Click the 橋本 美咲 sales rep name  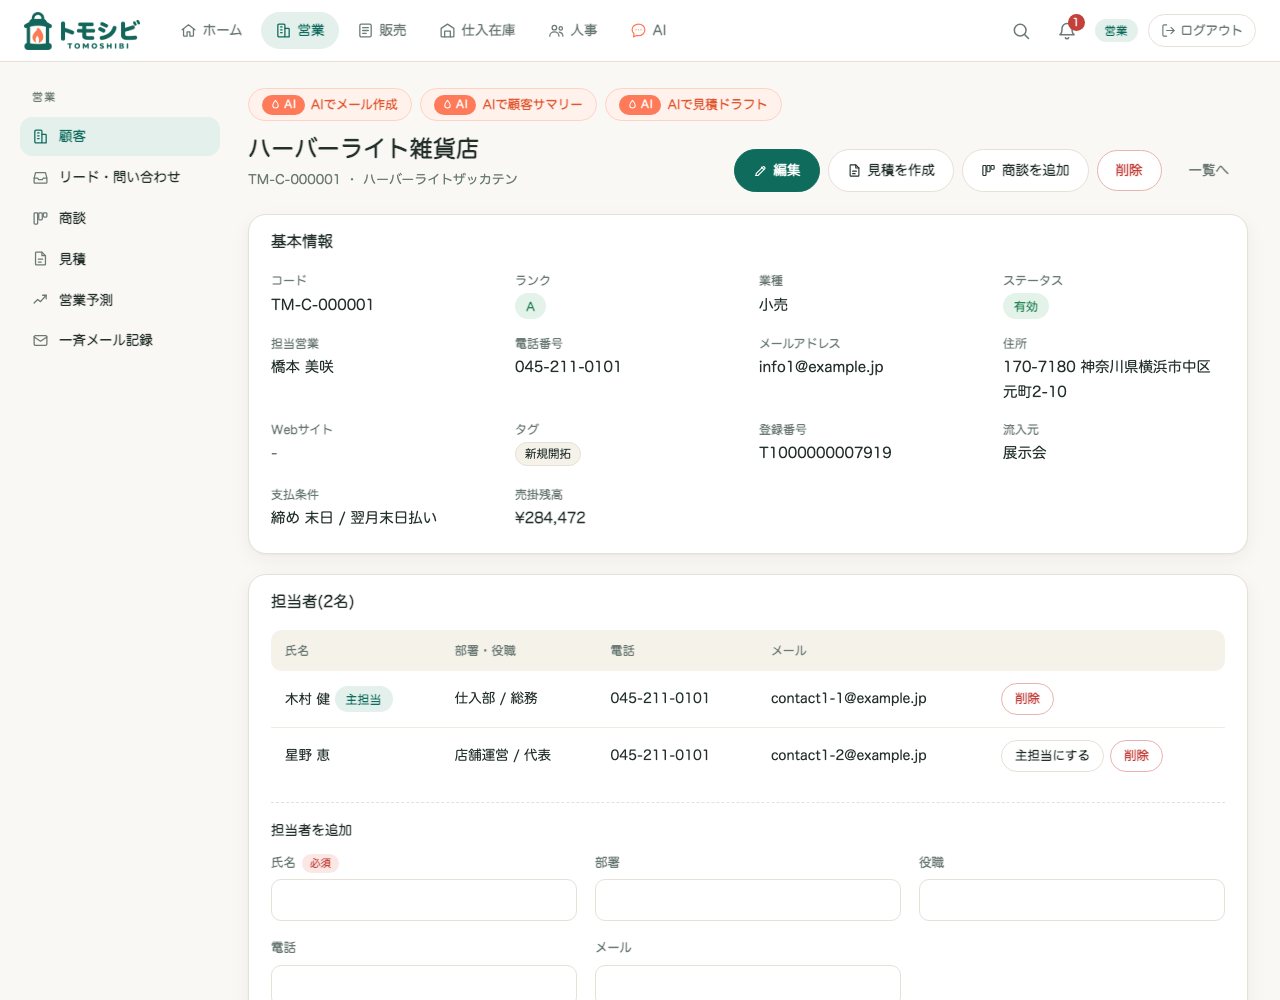(x=303, y=367)
